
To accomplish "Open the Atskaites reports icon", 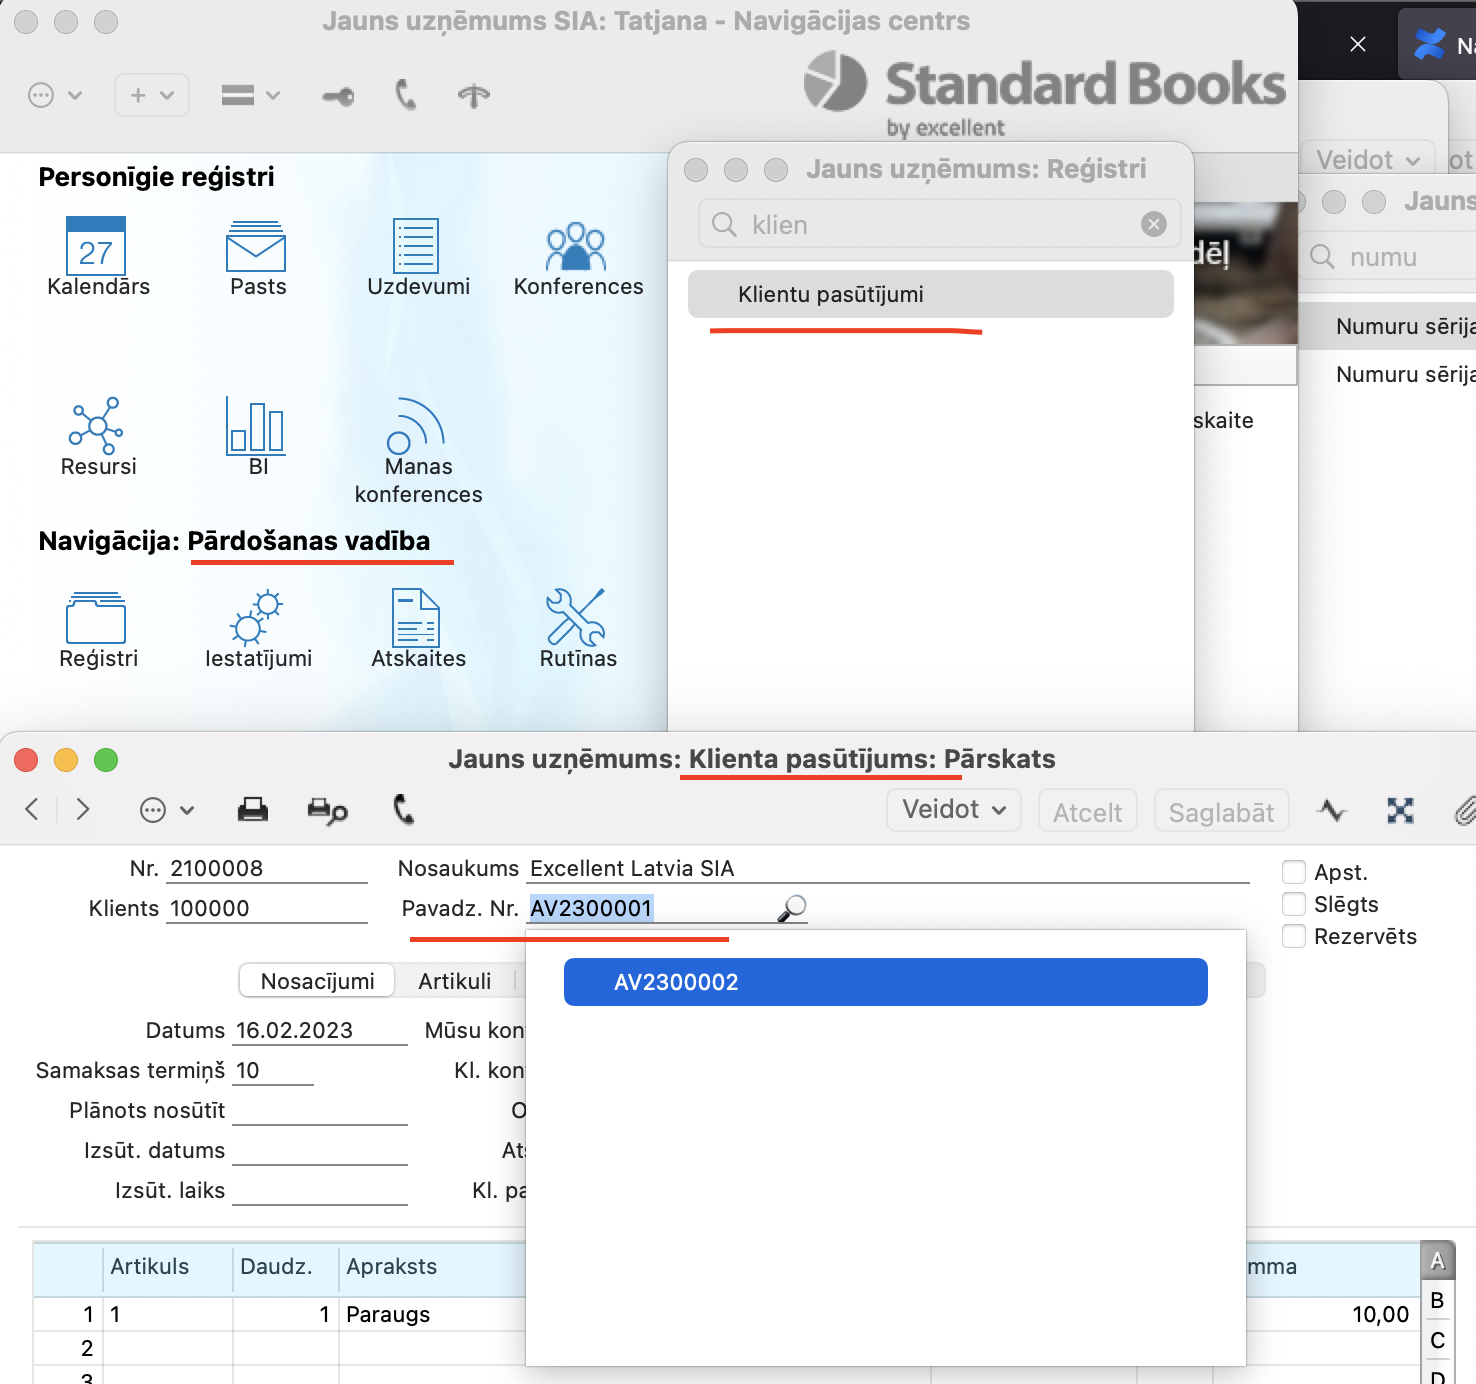I will 417,617.
